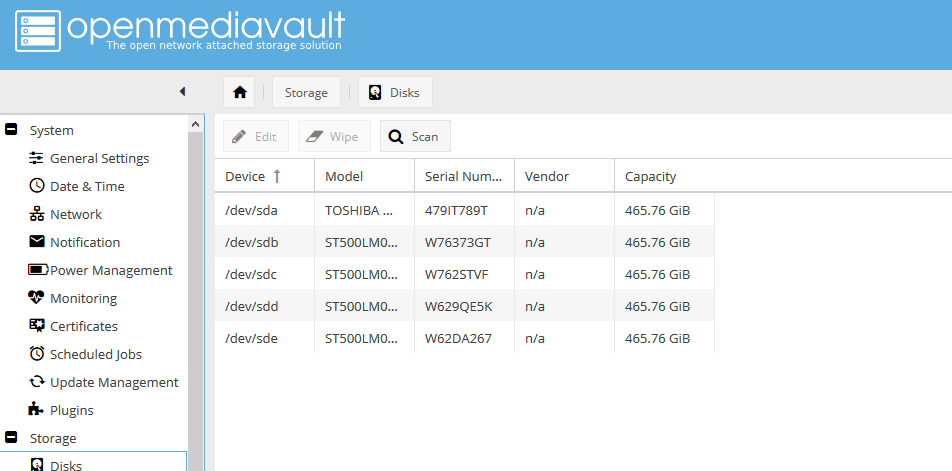The width and height of the screenshot is (952, 471).
Task: Open the Plugins page
Action: click(x=72, y=410)
